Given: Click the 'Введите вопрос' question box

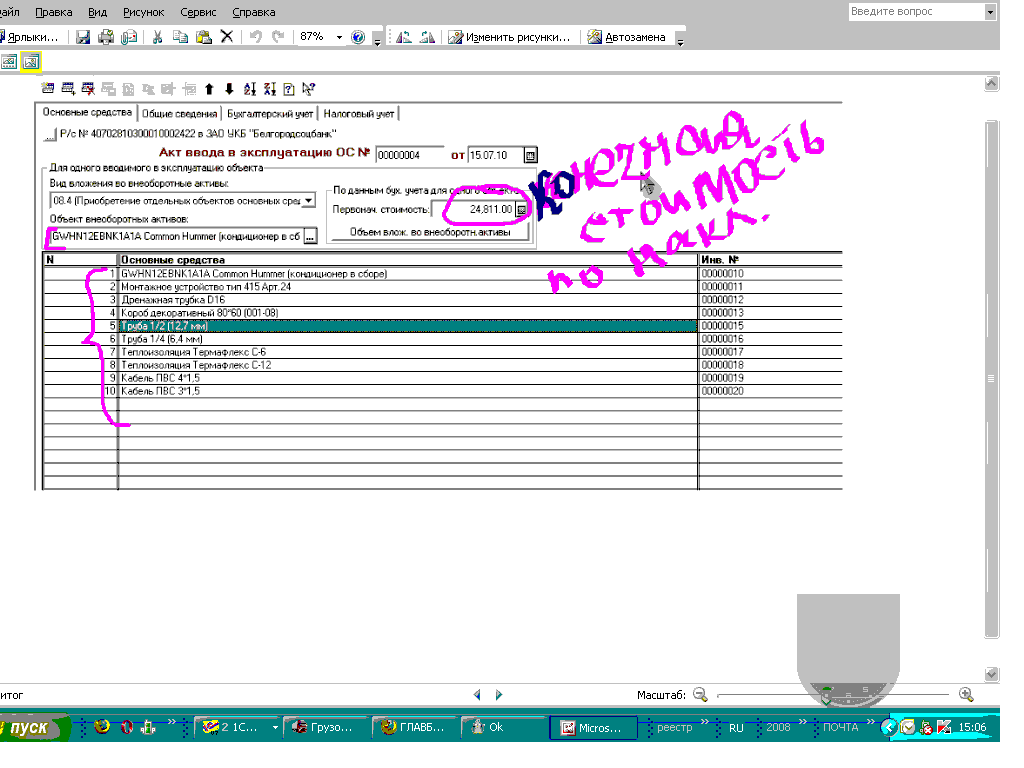Looking at the screenshot, I should point(916,12).
